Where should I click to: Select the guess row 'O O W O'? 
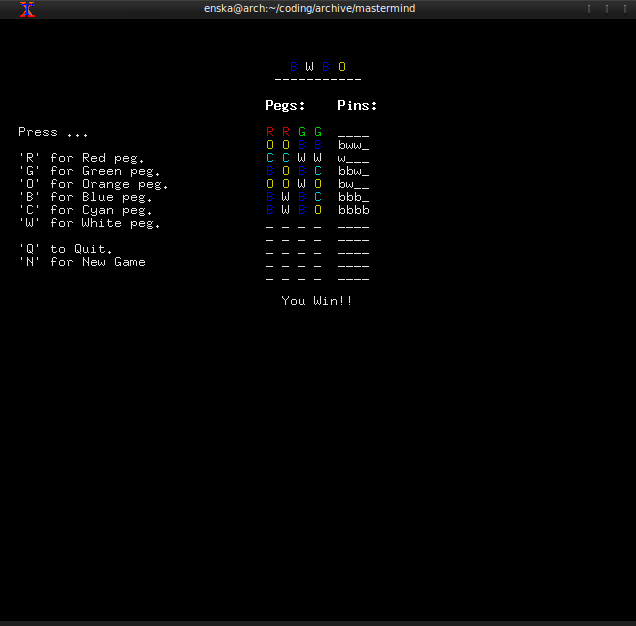294,184
